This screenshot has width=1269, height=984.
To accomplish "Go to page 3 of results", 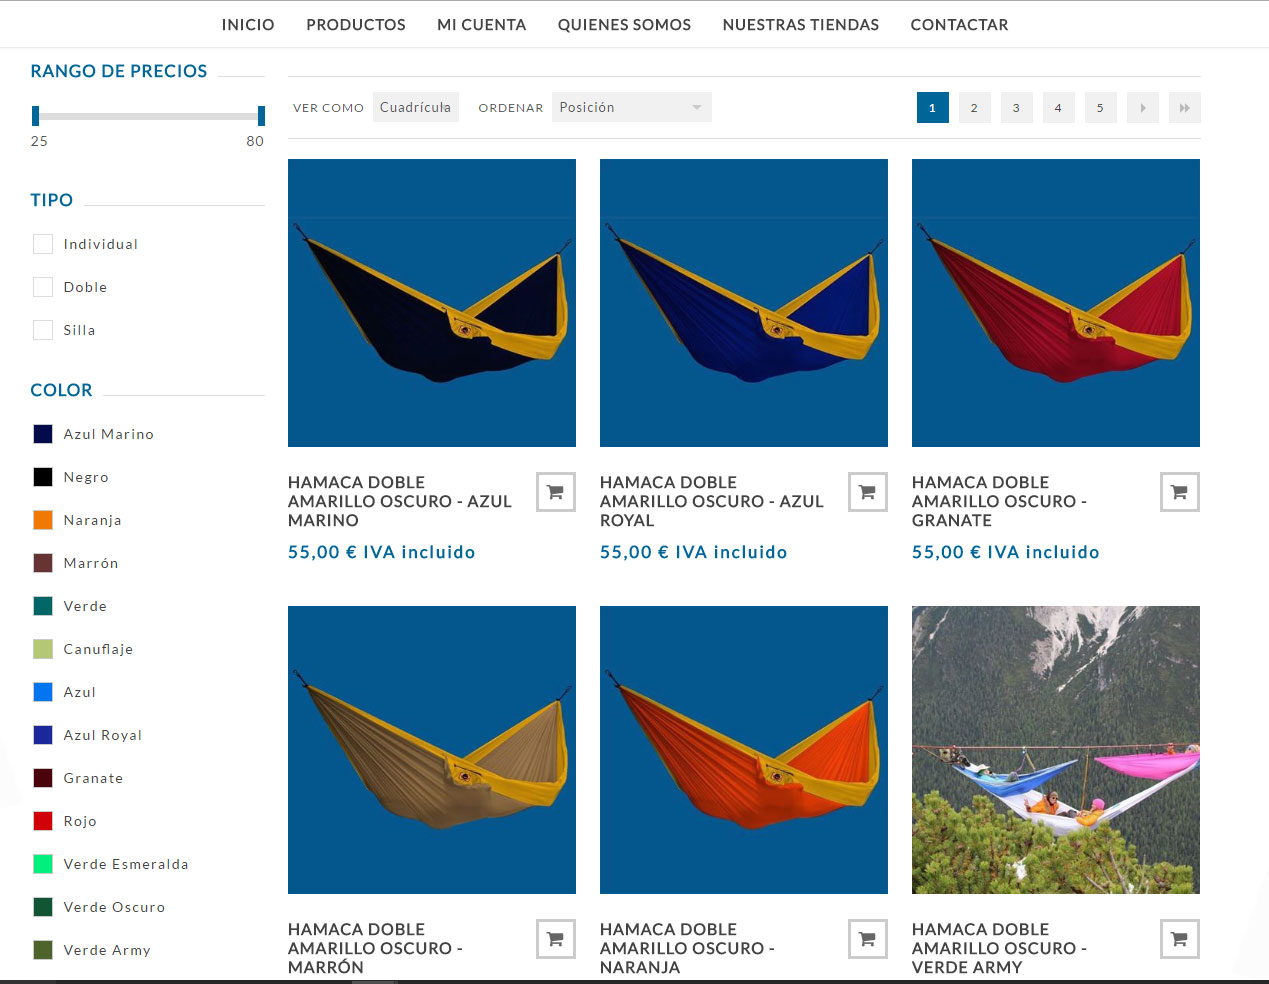I will [x=1016, y=108].
